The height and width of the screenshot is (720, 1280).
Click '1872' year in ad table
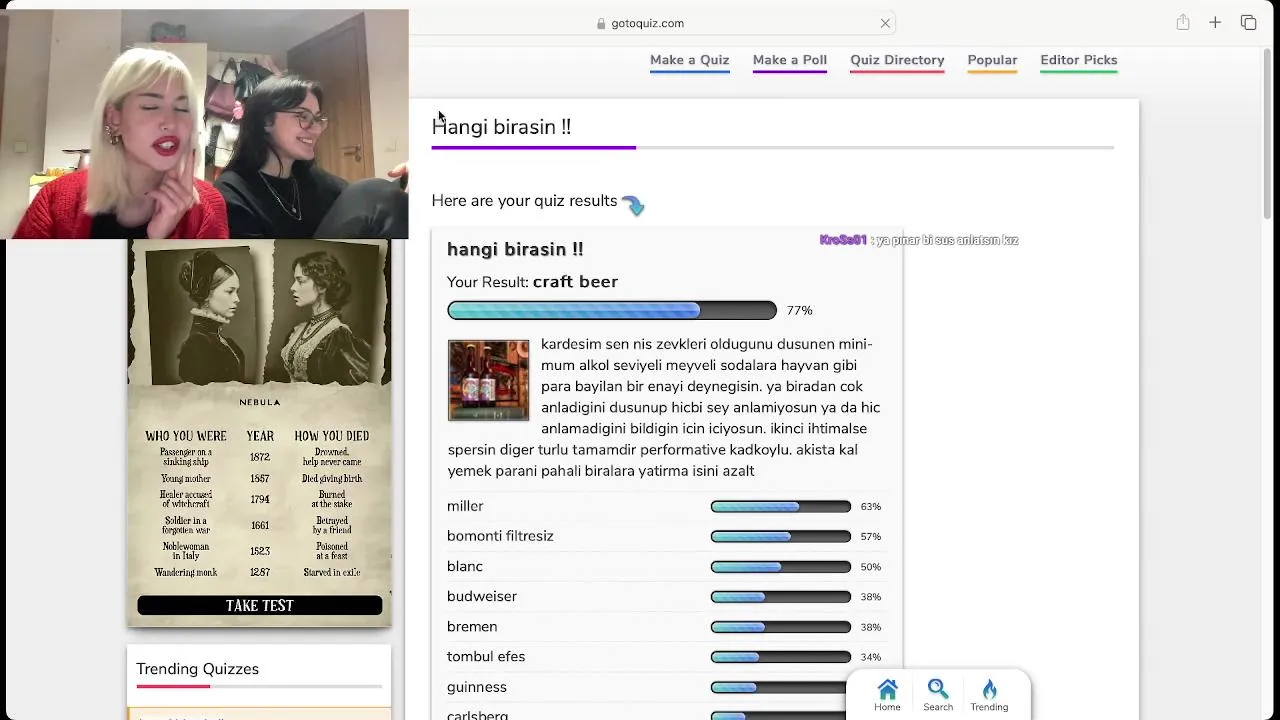point(260,457)
